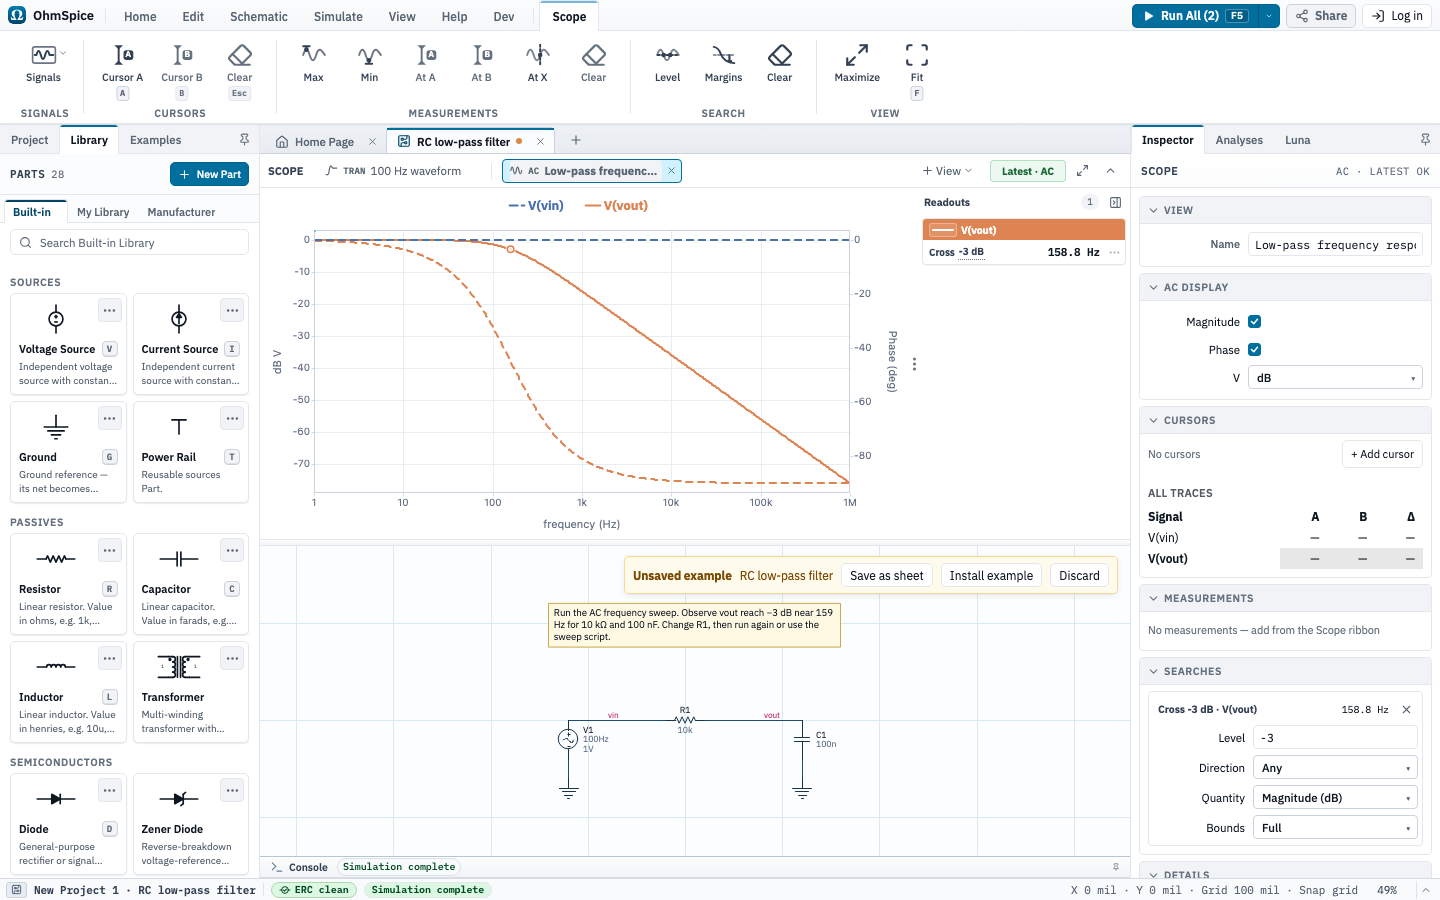
Task: Add a Max measurement
Action: click(314, 64)
